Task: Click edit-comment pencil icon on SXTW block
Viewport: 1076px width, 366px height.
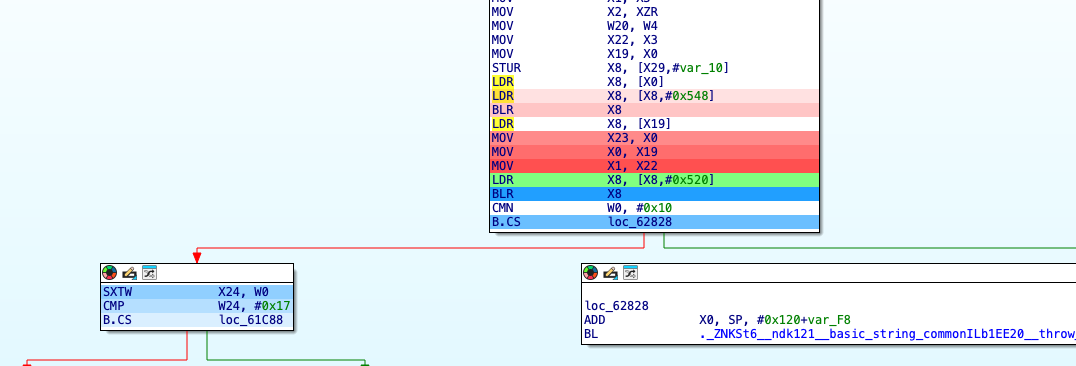Action: point(129,273)
